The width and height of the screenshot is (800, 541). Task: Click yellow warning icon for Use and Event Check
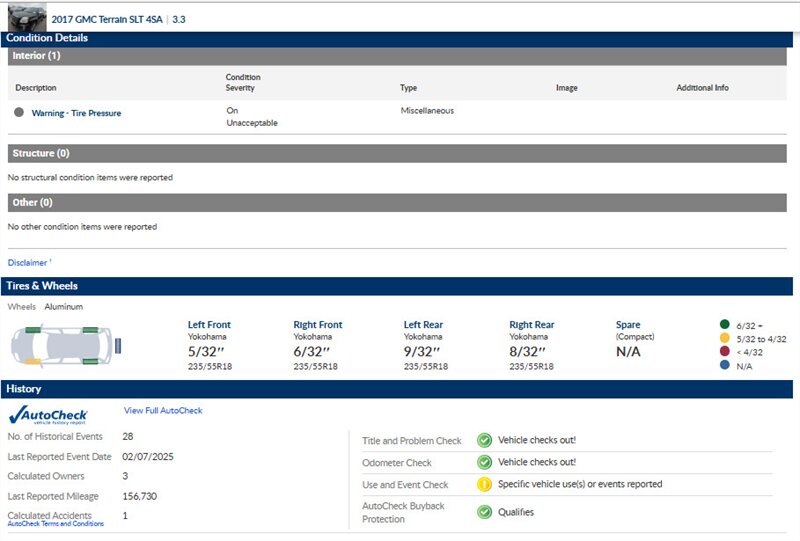[484, 485]
